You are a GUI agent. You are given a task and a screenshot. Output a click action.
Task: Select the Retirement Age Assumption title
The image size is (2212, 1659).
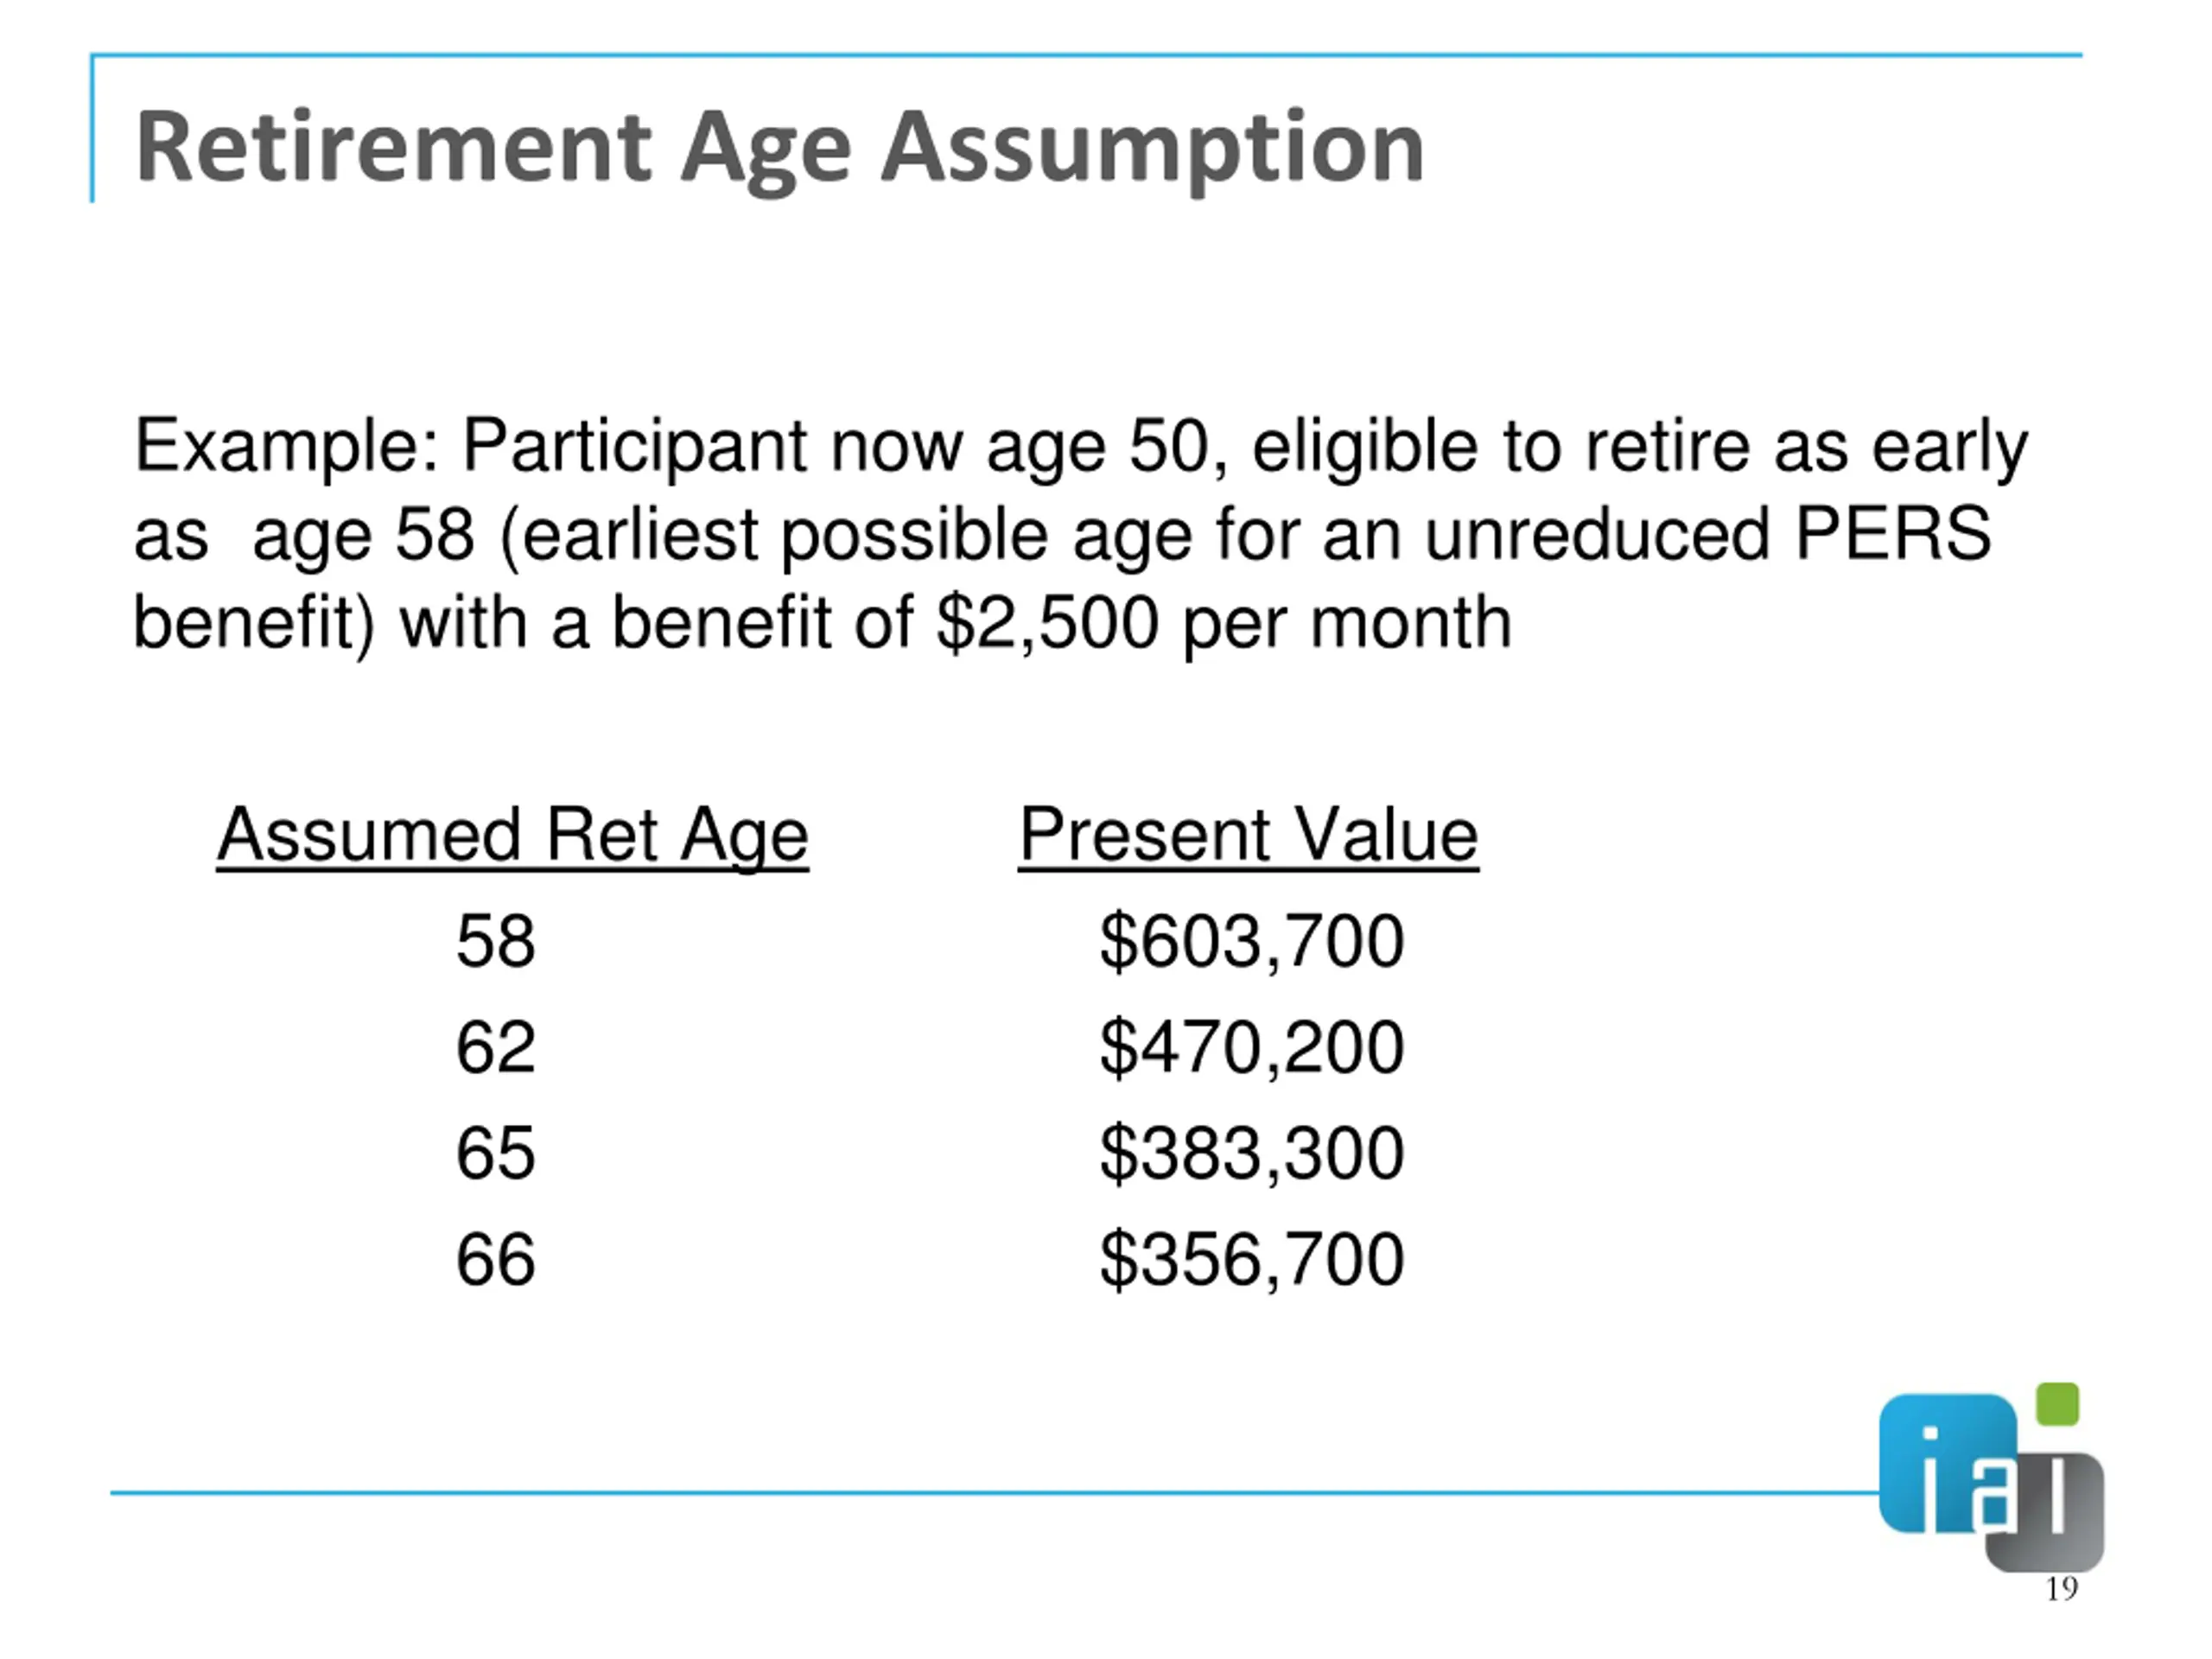780,148
